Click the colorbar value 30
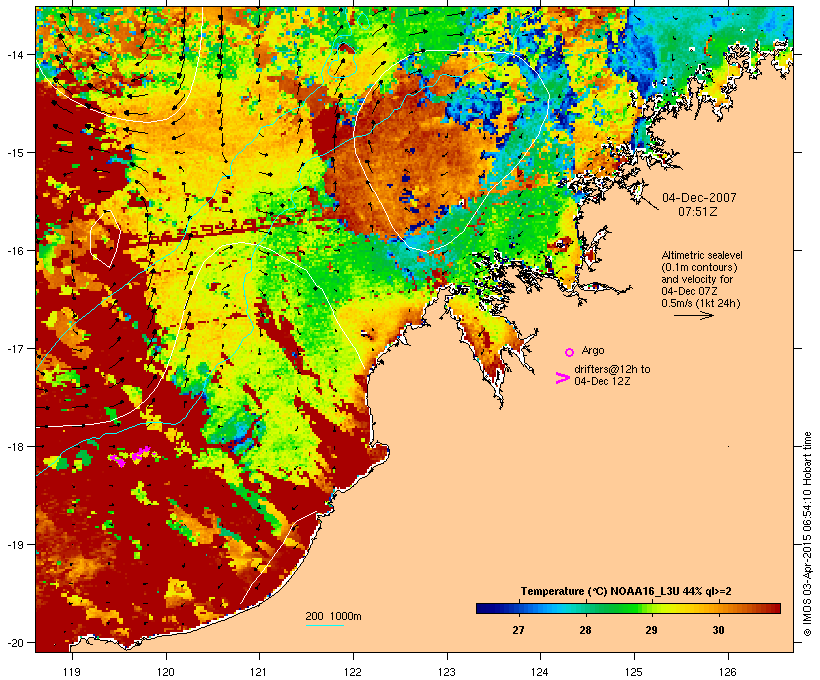This screenshot has height=680, width=820. 718,630
